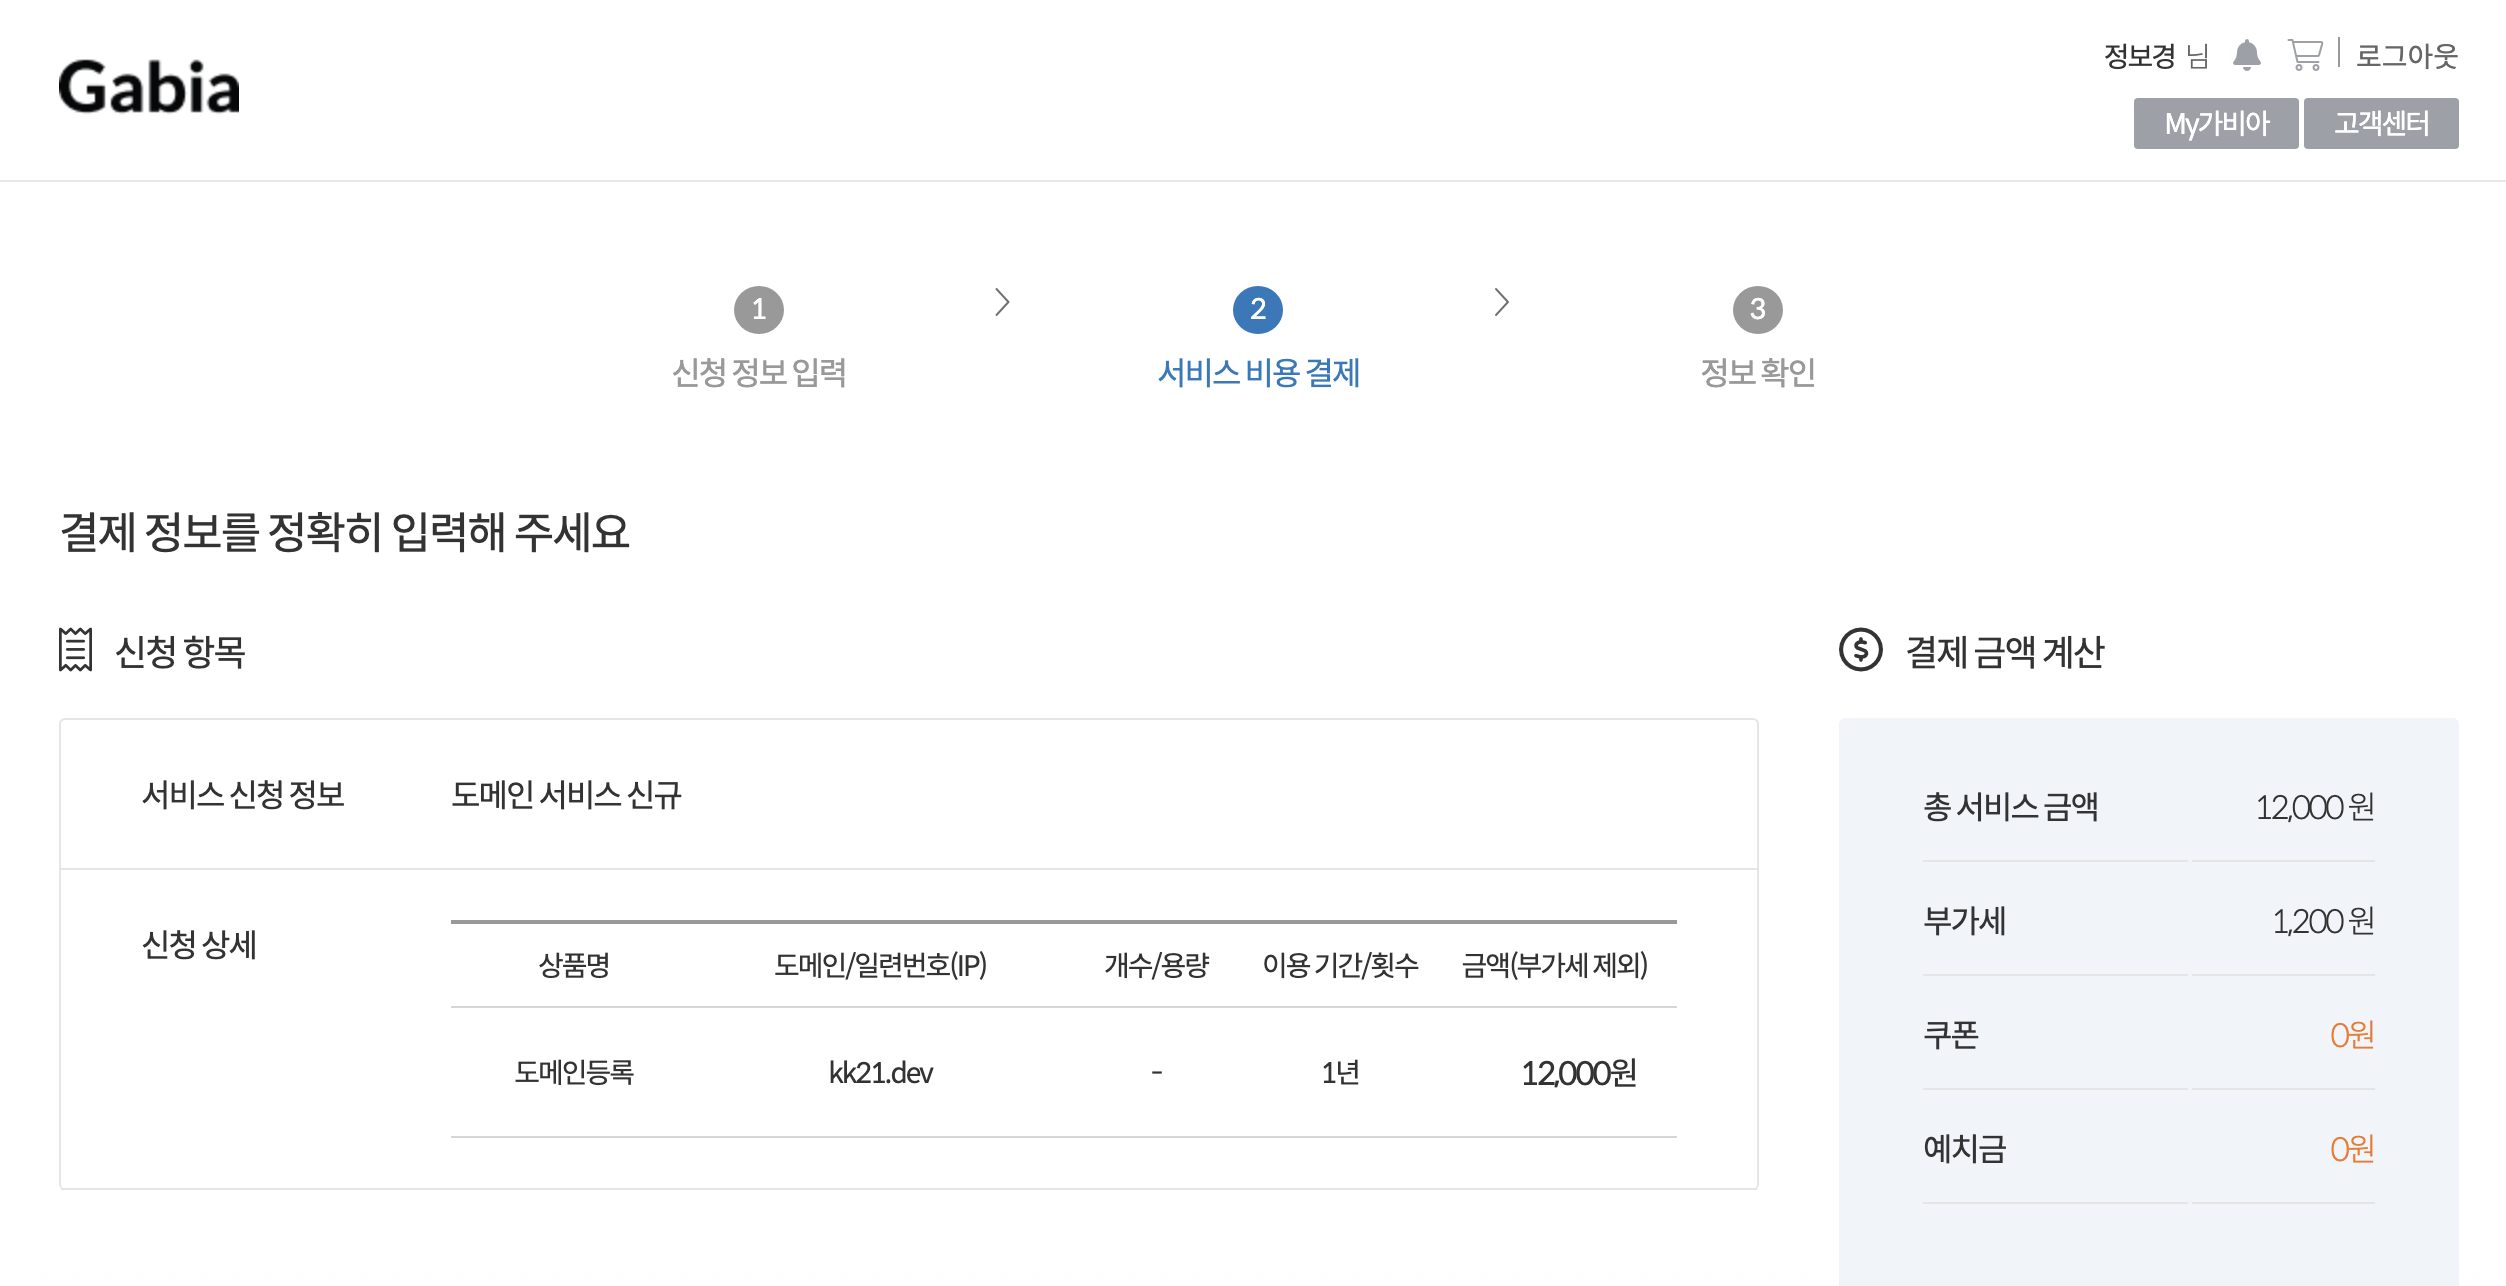Viewport: 2506px width, 1286px height.
Task: Select the 정보 확인 step label
Action: click(1757, 373)
